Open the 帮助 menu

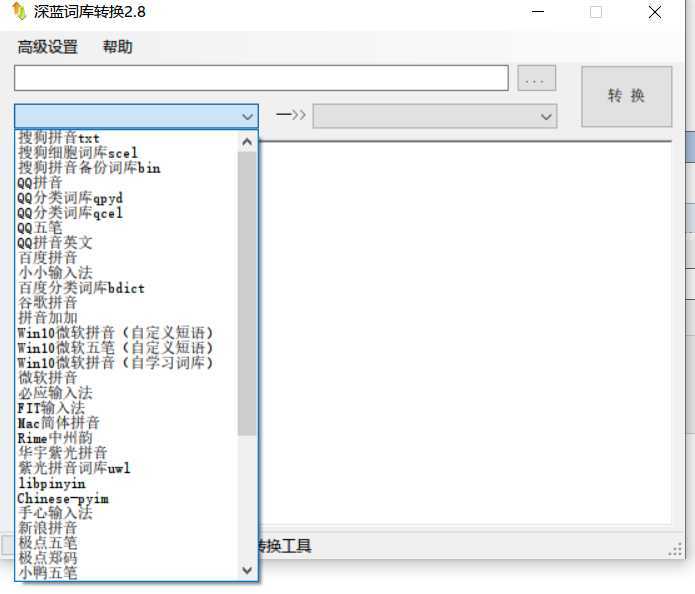click(x=117, y=47)
